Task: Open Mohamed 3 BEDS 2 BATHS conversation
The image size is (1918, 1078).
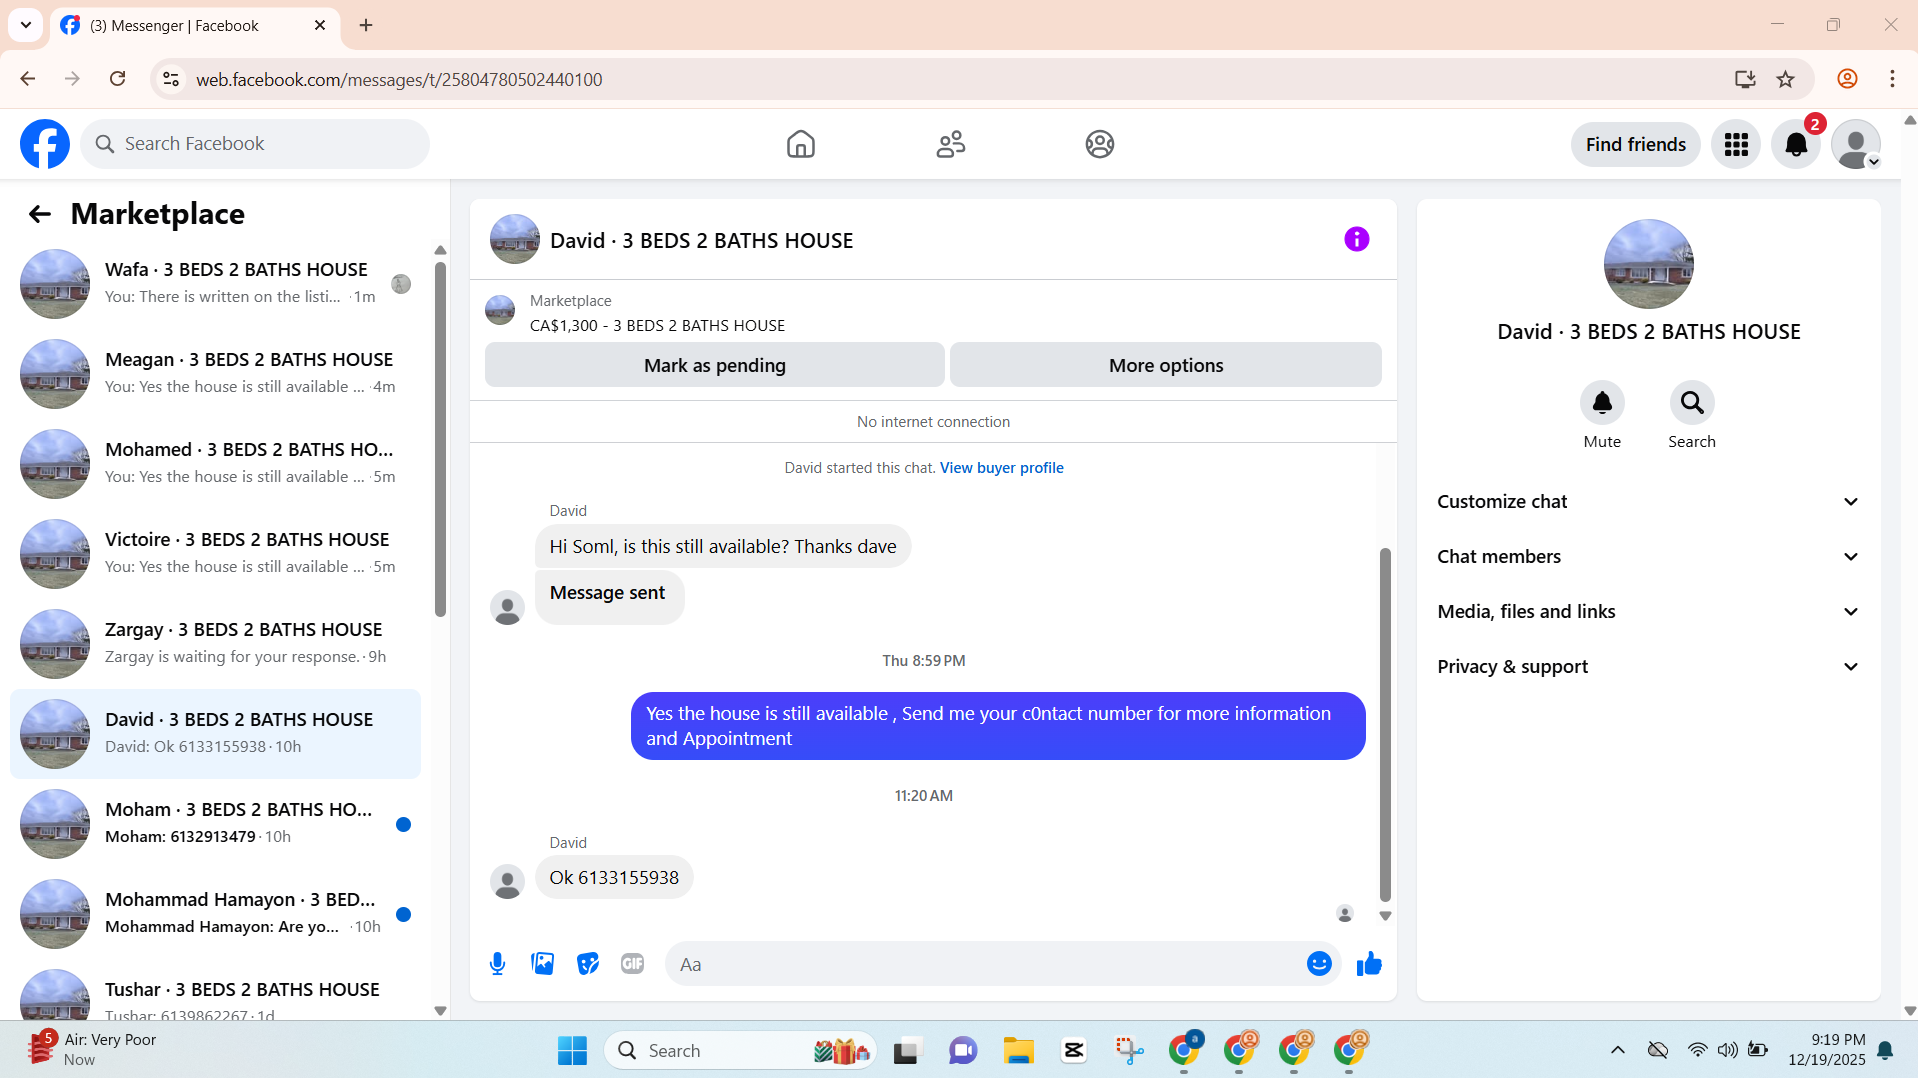Action: click(215, 464)
